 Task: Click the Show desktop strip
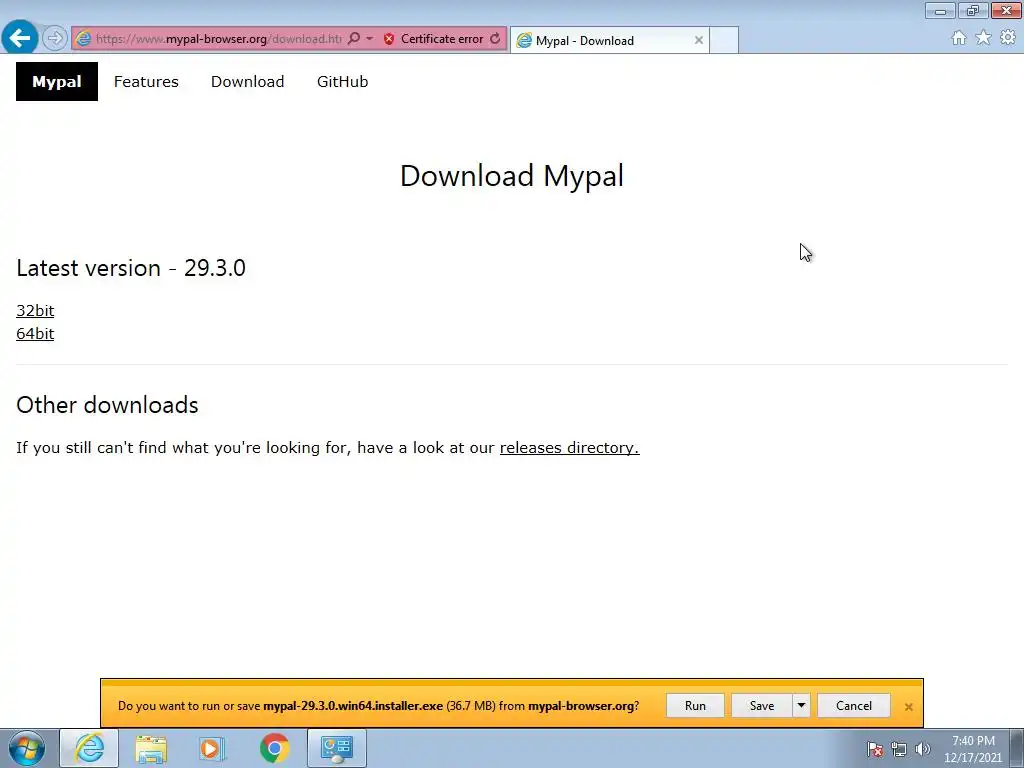click(x=1017, y=748)
